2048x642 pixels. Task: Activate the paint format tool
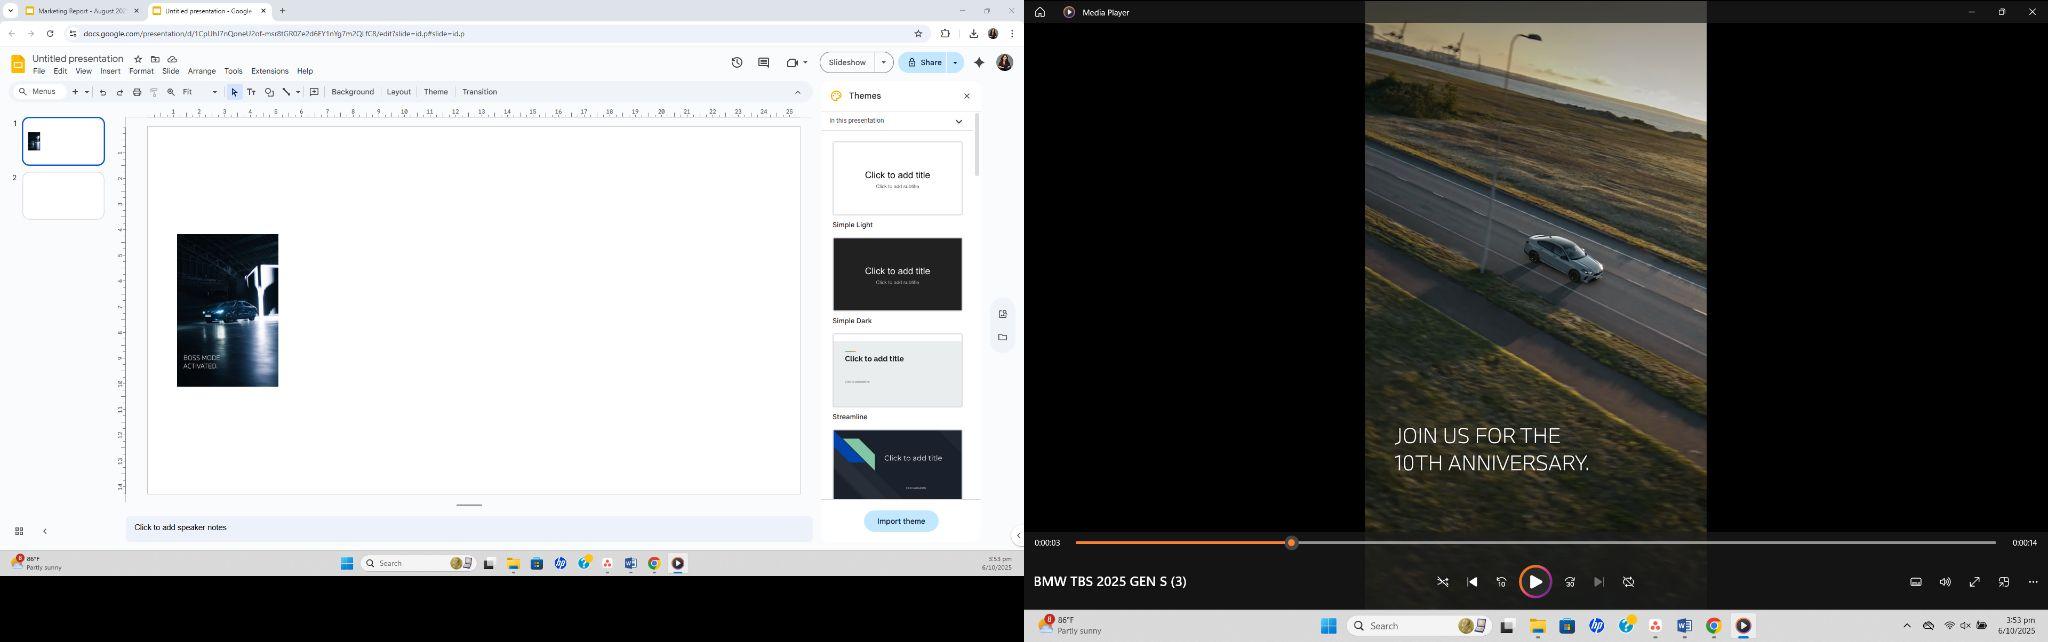(x=154, y=92)
